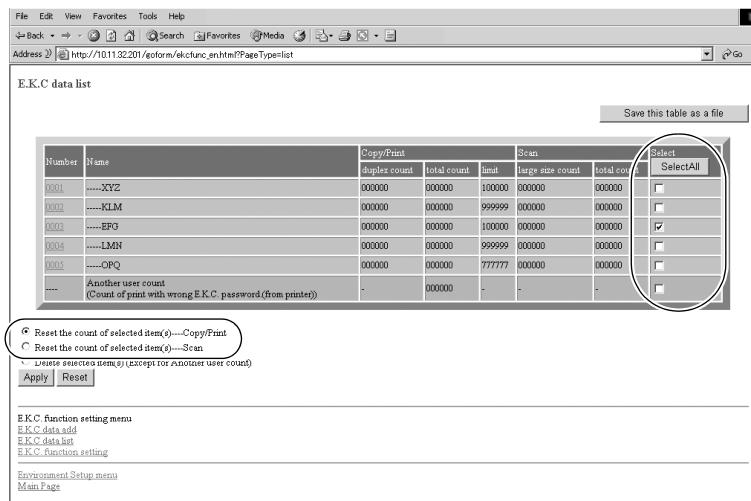751x501 pixels.
Task: Check the Select box for XYZ row
Action: tap(659, 188)
